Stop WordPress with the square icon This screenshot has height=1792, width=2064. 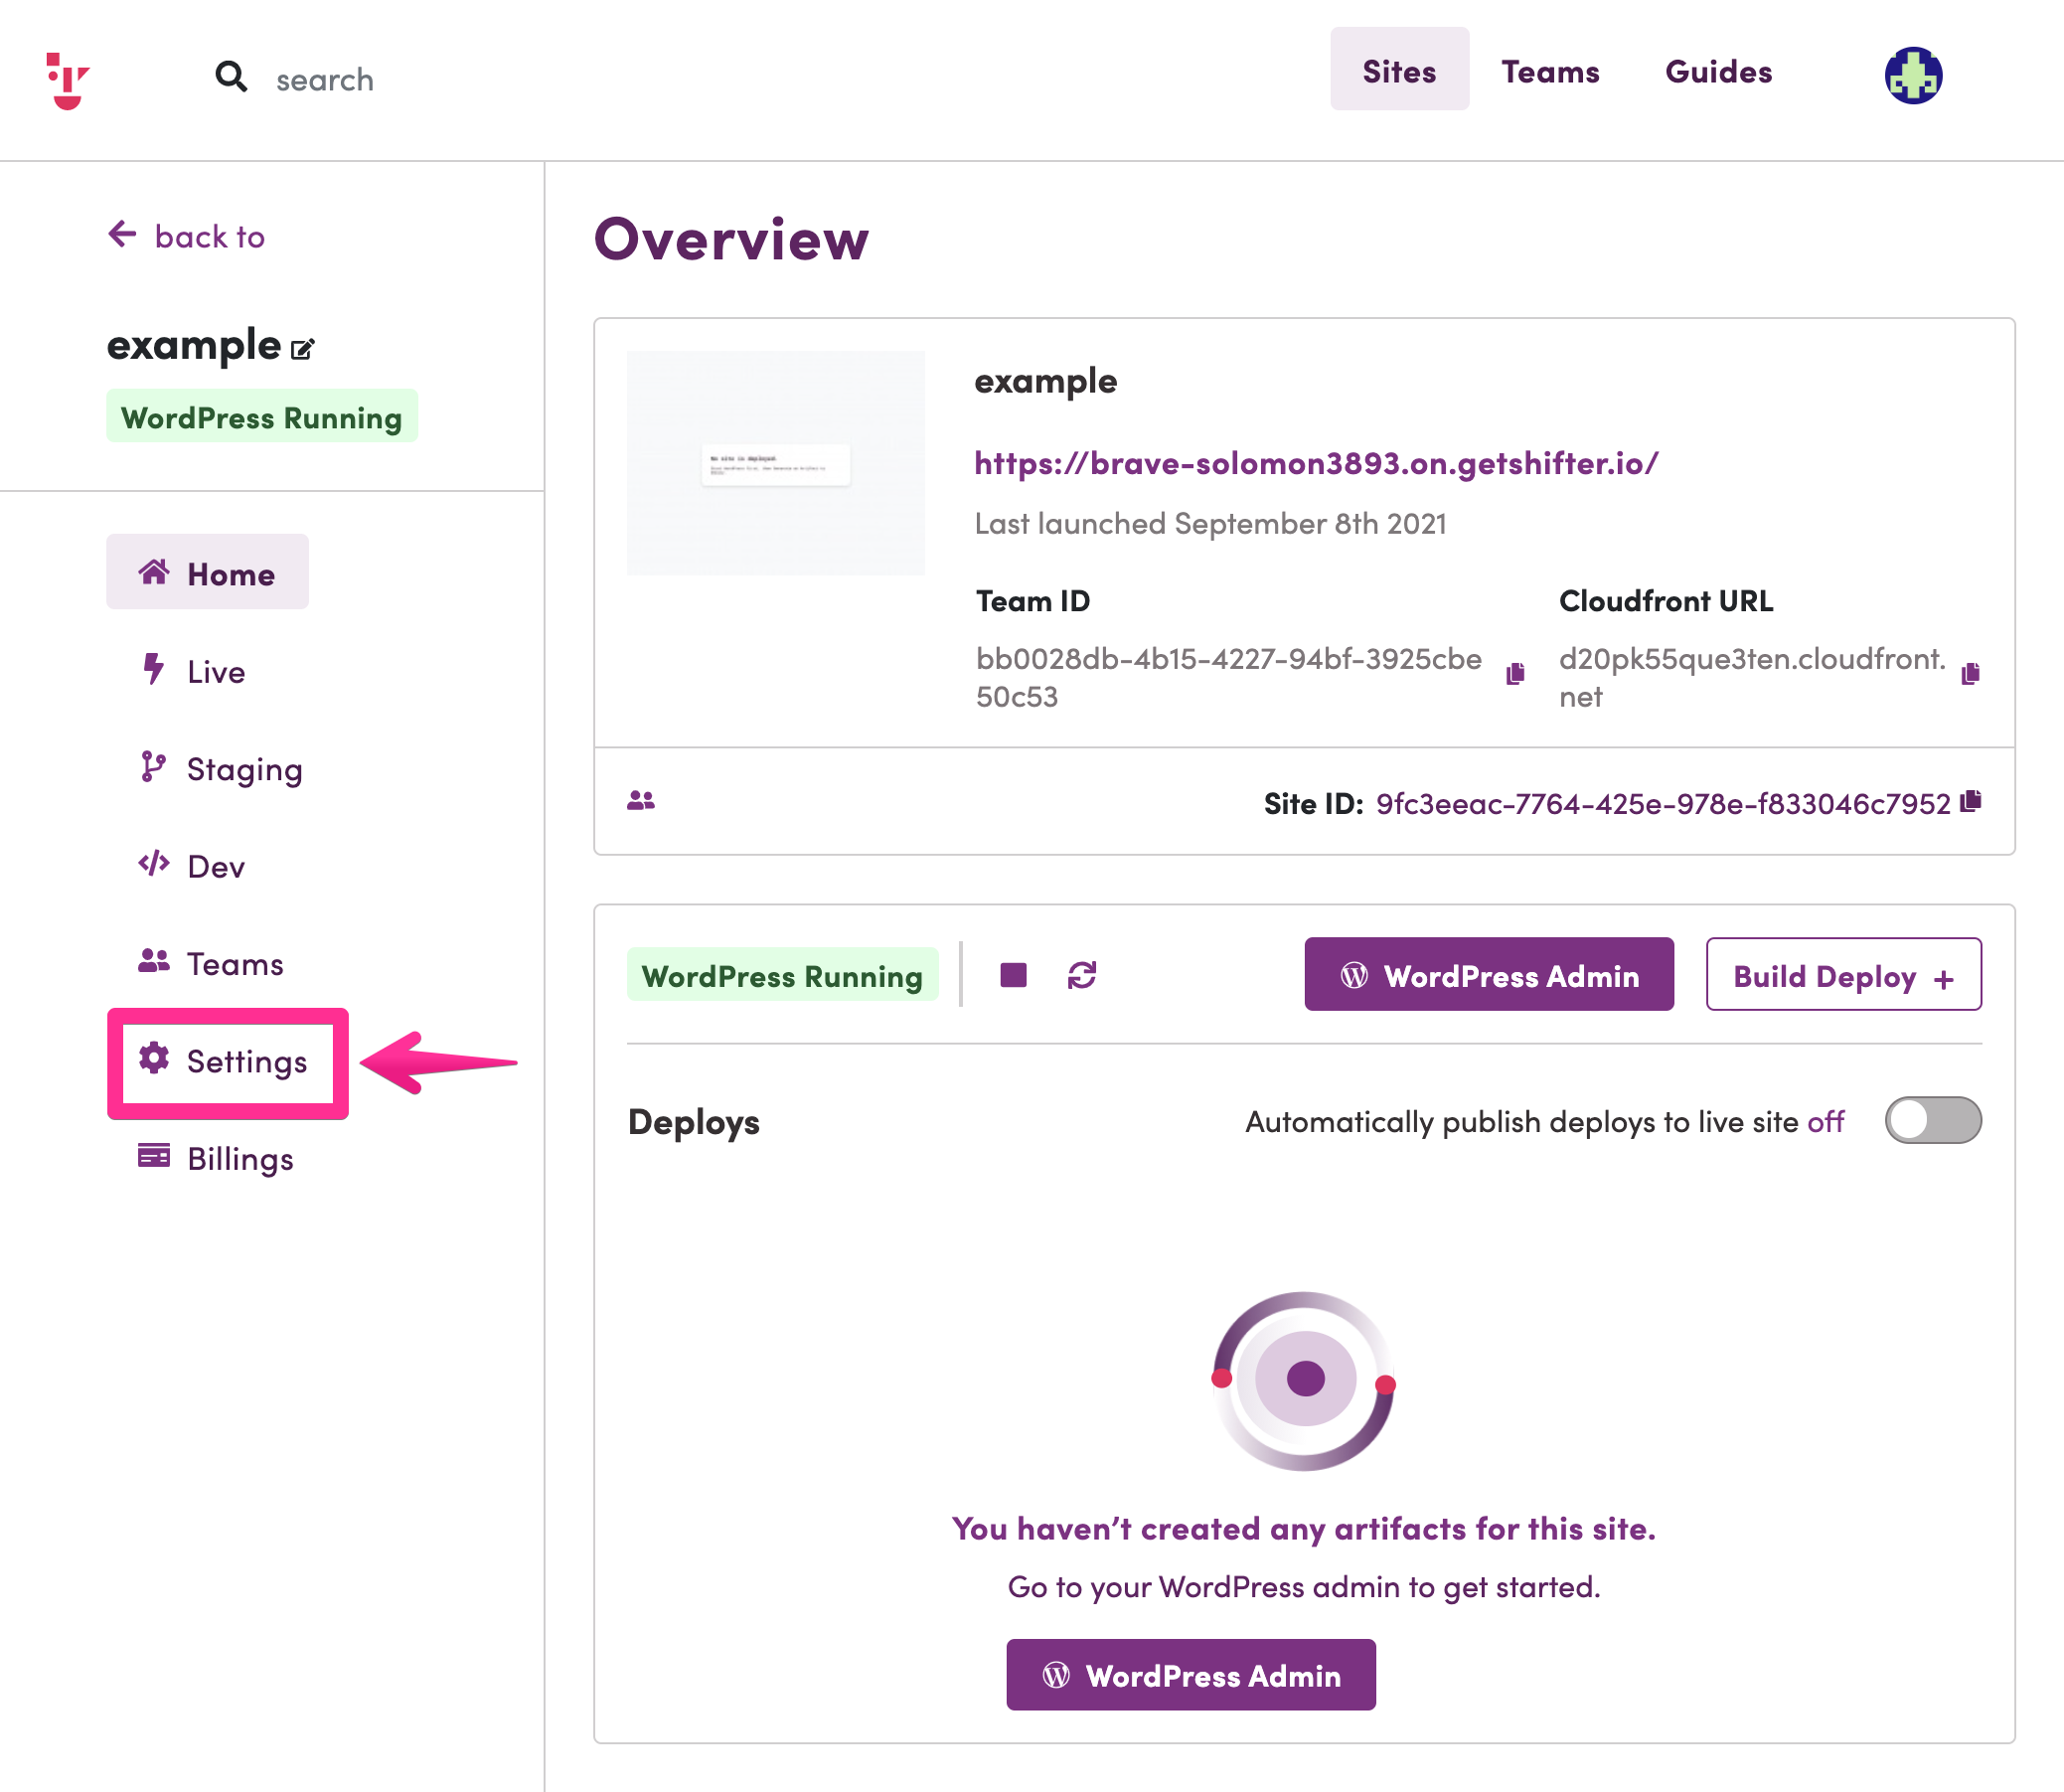1013,975
